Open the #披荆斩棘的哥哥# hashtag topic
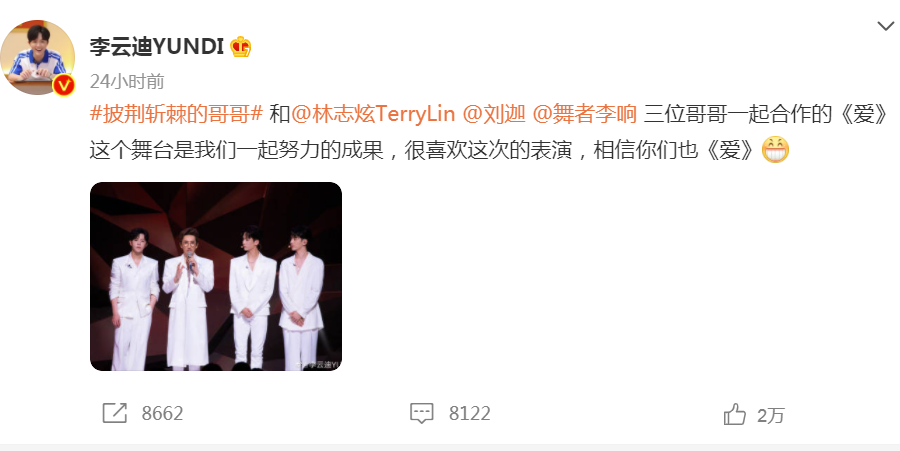This screenshot has height=451, width=900. [176, 114]
